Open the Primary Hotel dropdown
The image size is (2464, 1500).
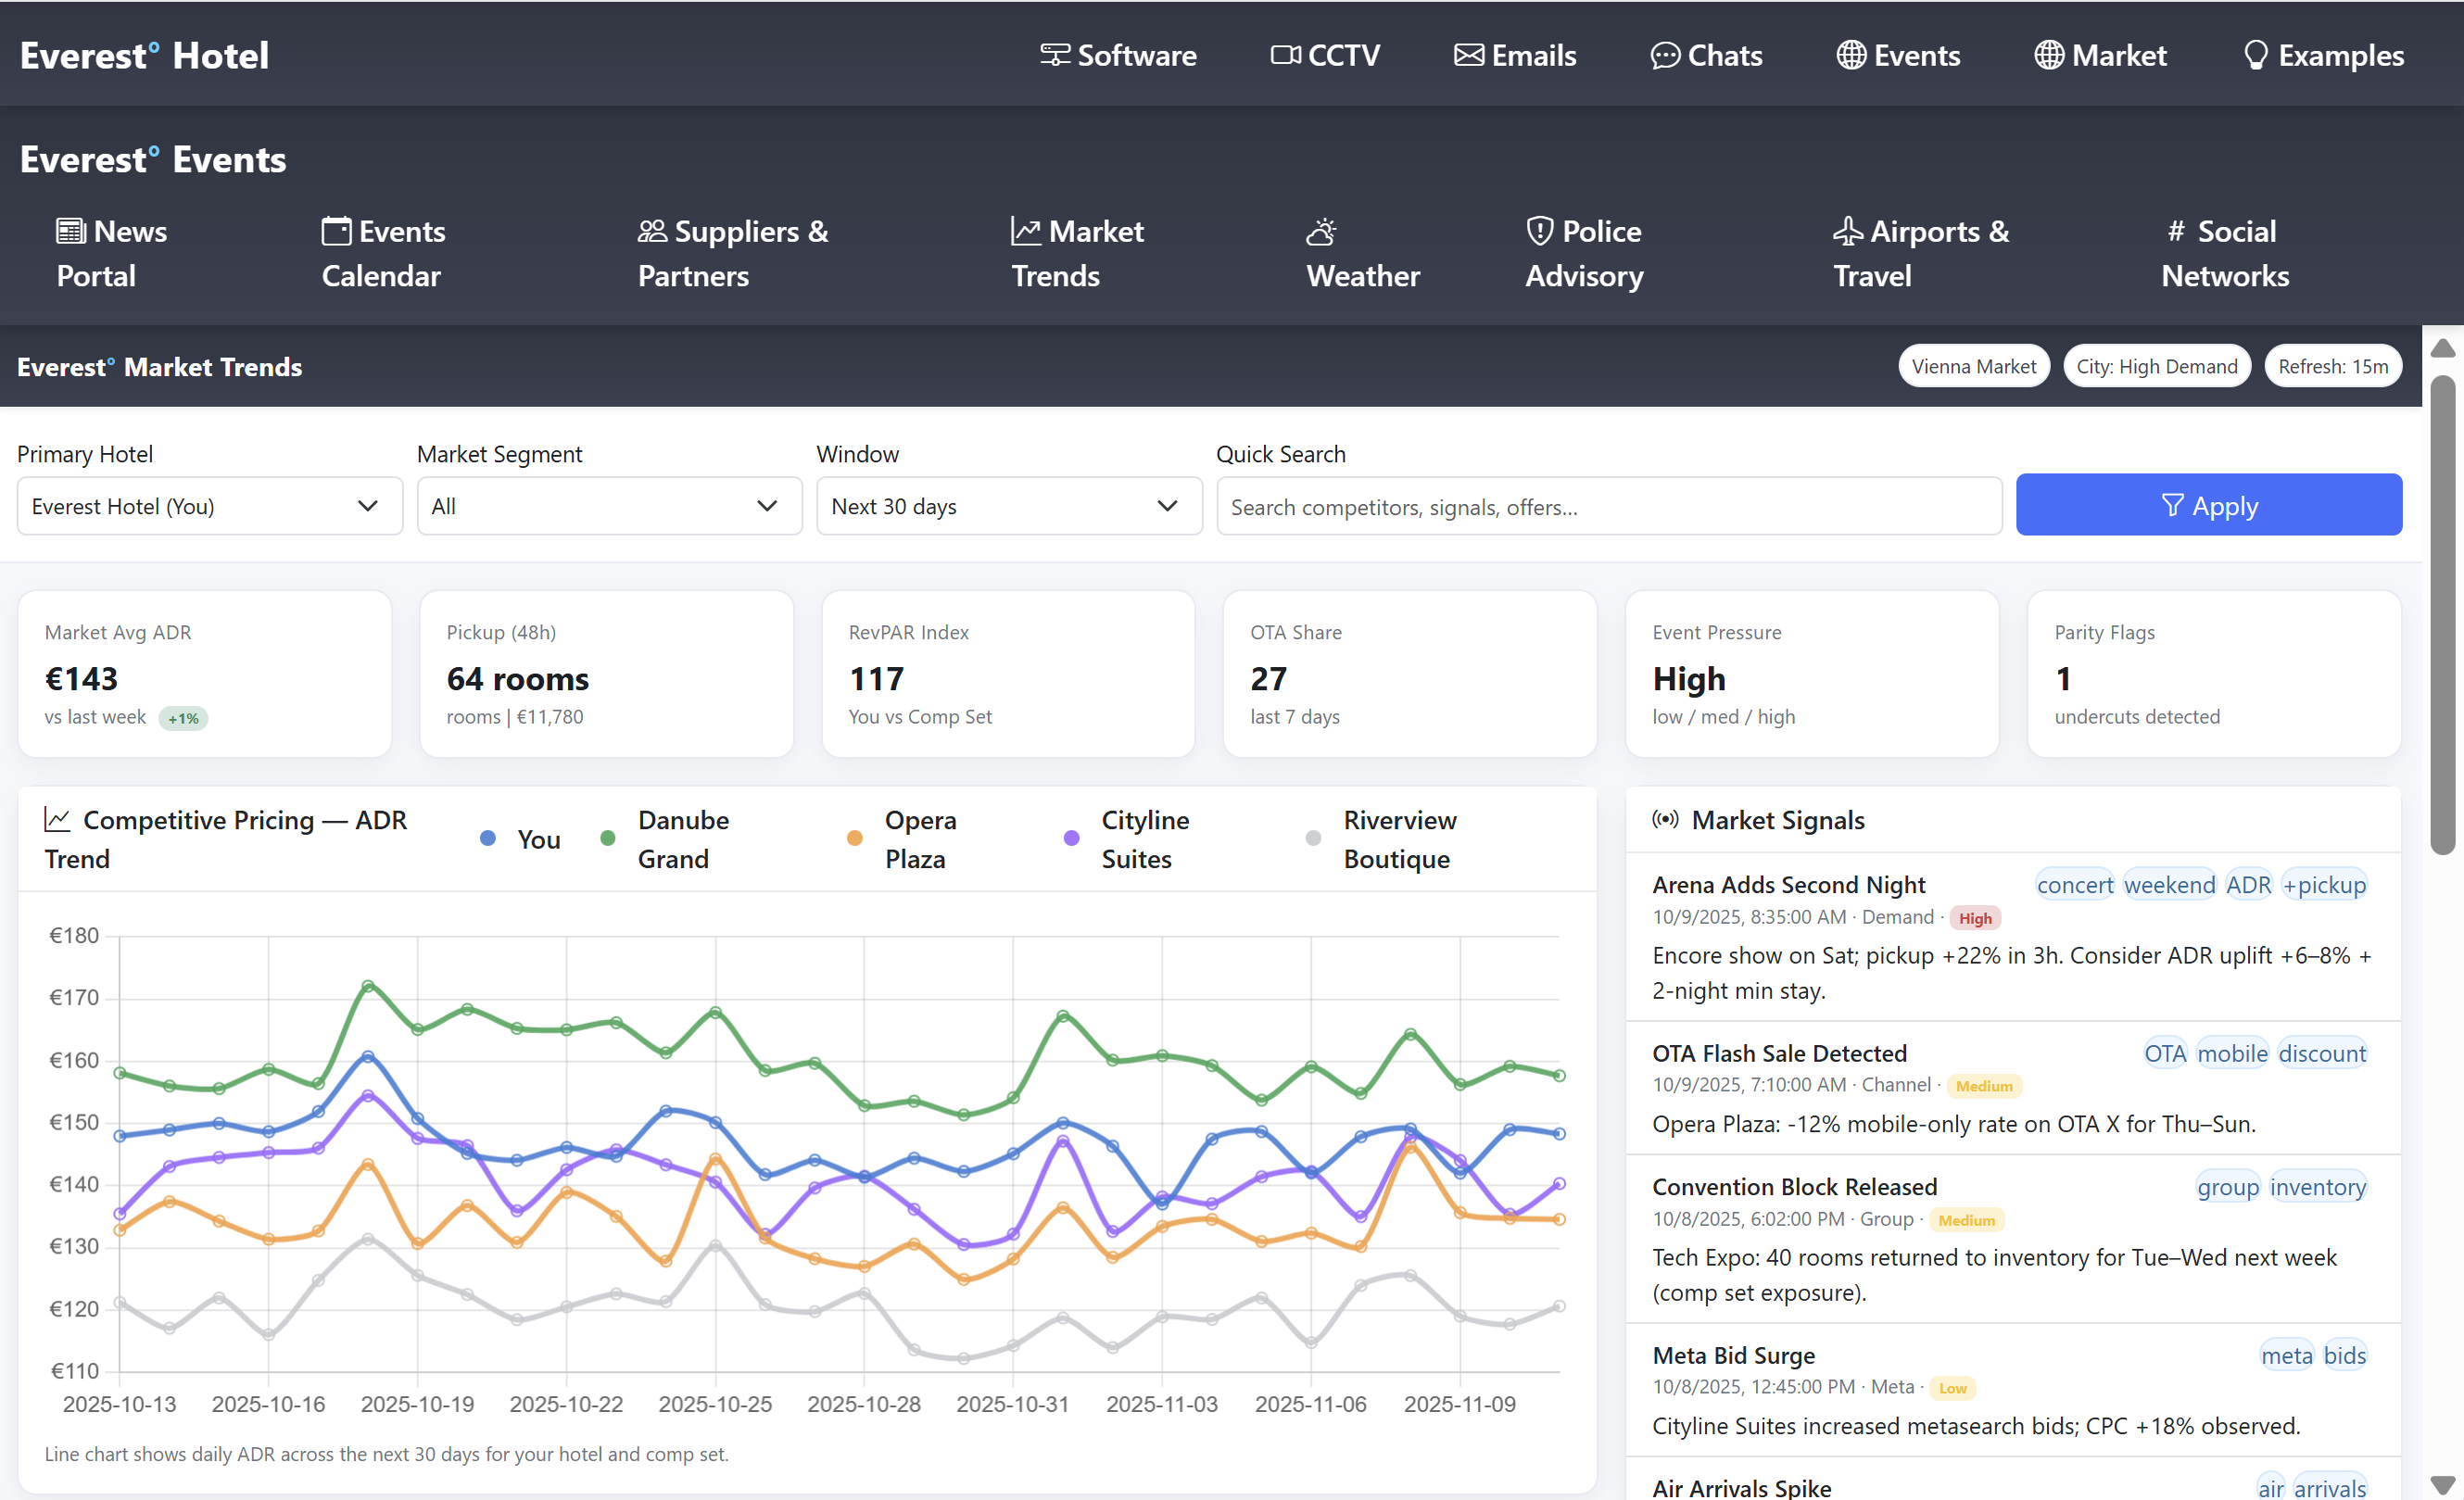pos(209,506)
